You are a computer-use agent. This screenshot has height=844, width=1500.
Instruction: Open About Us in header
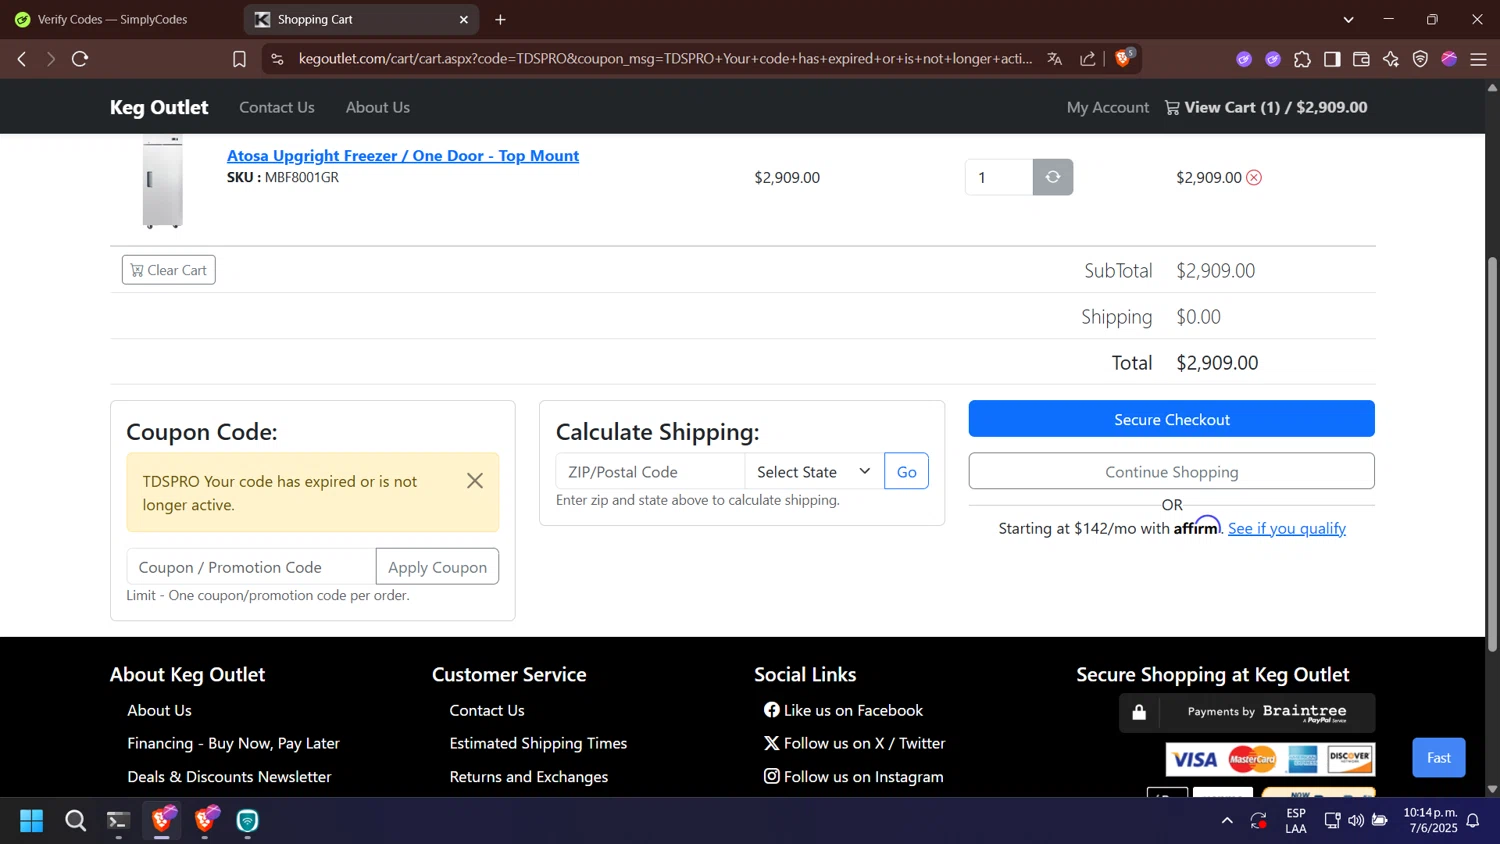click(378, 107)
